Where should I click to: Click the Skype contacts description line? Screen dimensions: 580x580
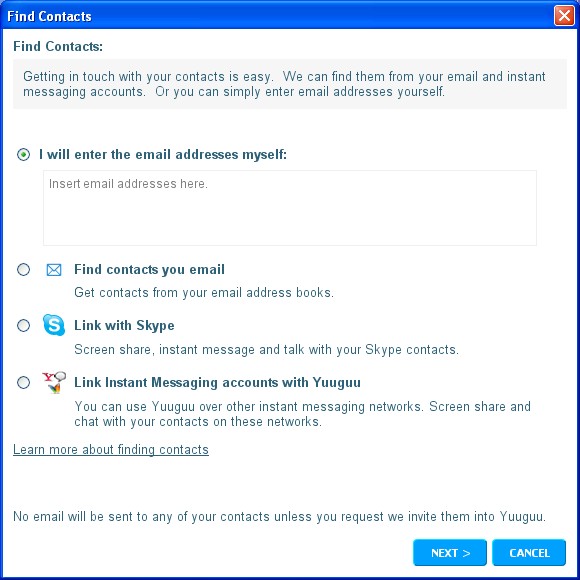click(266, 350)
